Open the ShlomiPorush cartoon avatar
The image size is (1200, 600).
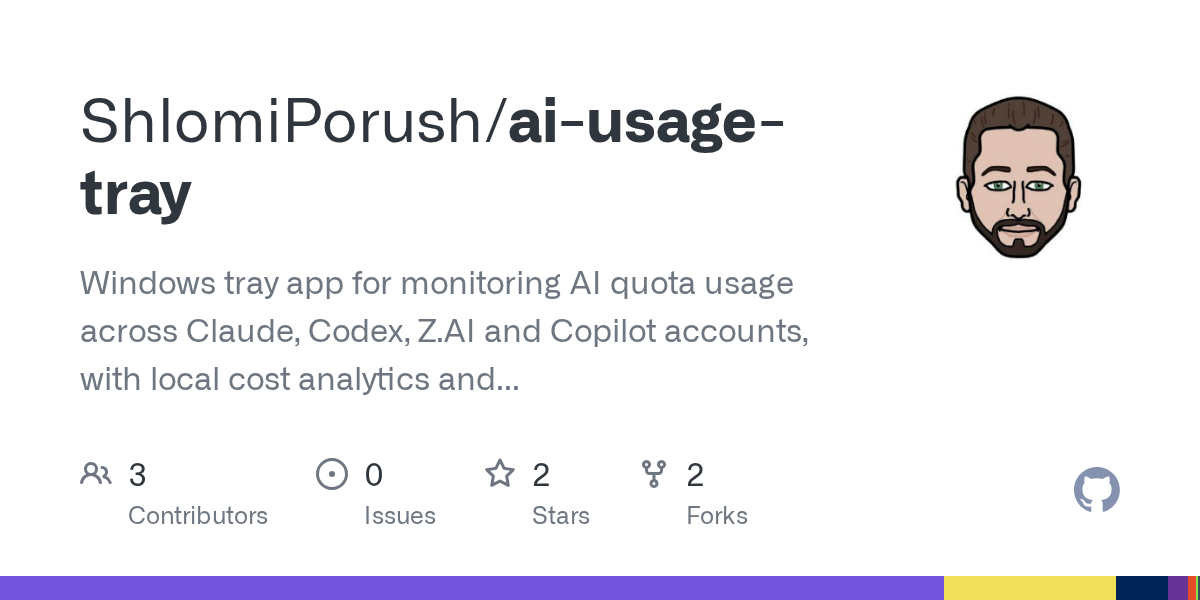point(1019,177)
